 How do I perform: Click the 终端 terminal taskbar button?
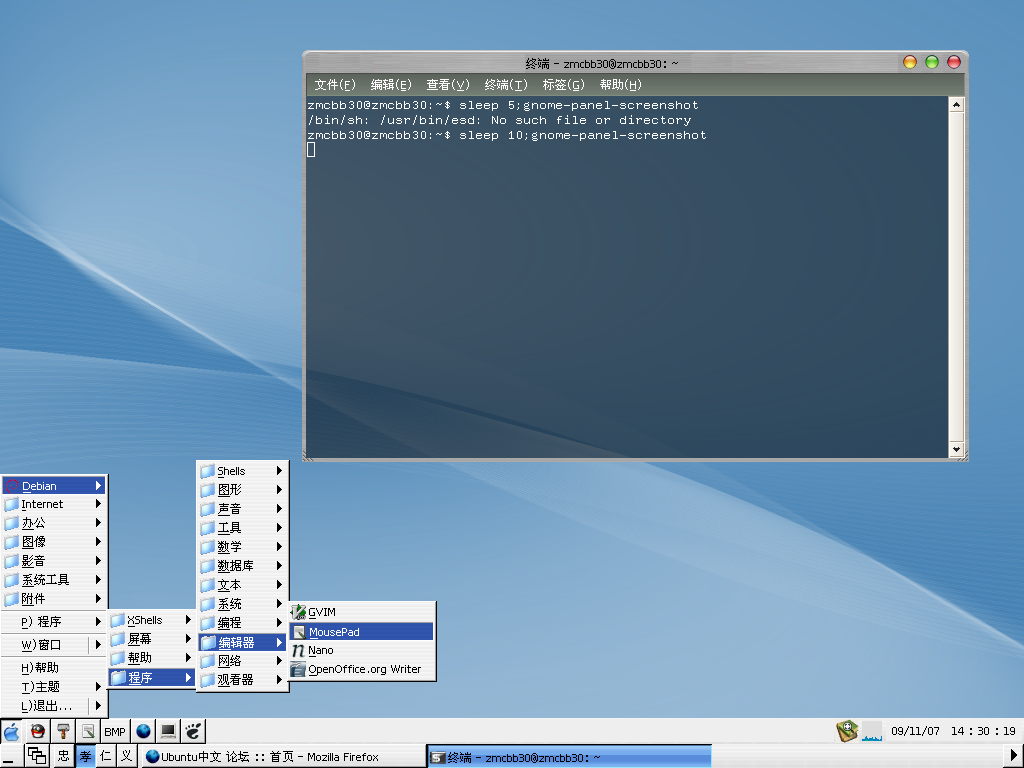click(569, 756)
